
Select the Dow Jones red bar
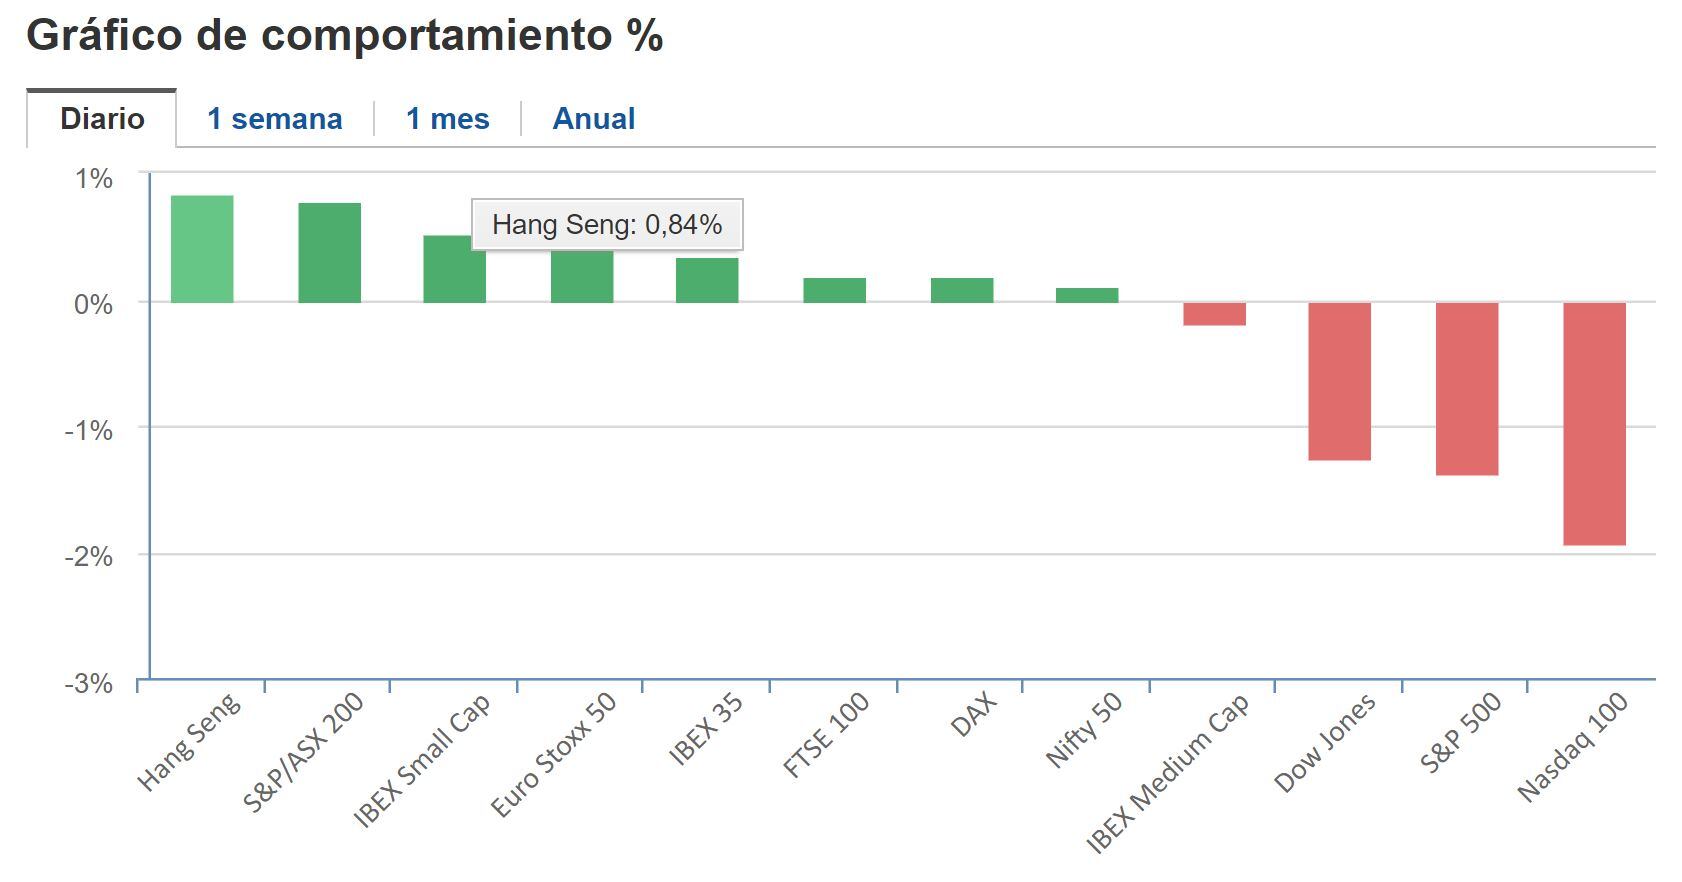point(1340,381)
